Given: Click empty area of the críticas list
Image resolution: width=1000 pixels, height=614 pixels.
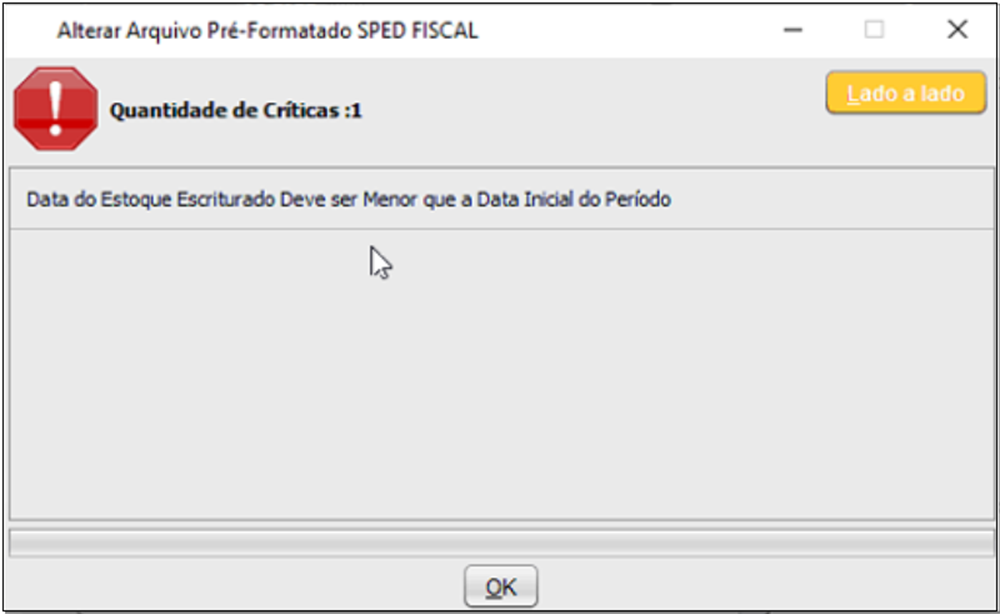Looking at the screenshot, I should point(502,373).
